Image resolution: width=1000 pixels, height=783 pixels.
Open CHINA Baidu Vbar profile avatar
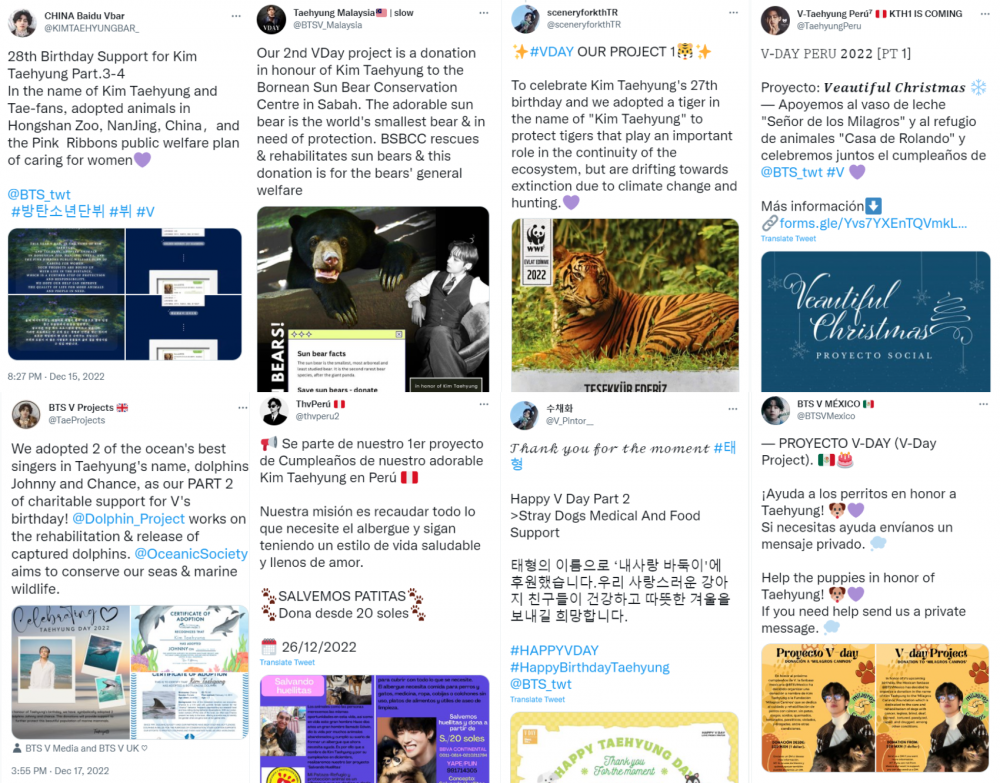[22, 23]
